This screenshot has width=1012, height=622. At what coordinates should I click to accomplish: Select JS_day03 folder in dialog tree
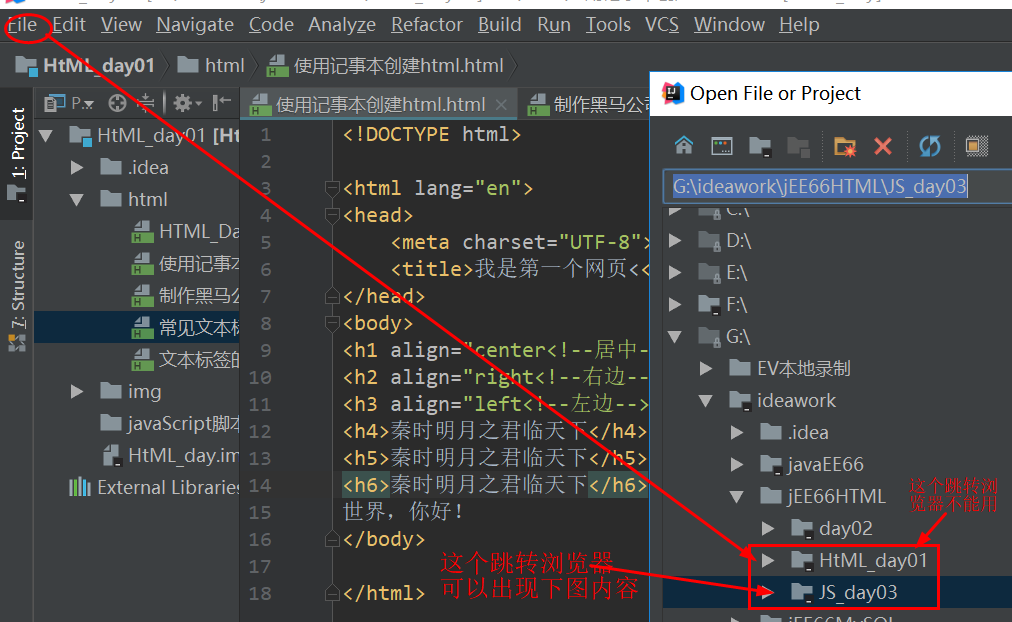pos(844,592)
